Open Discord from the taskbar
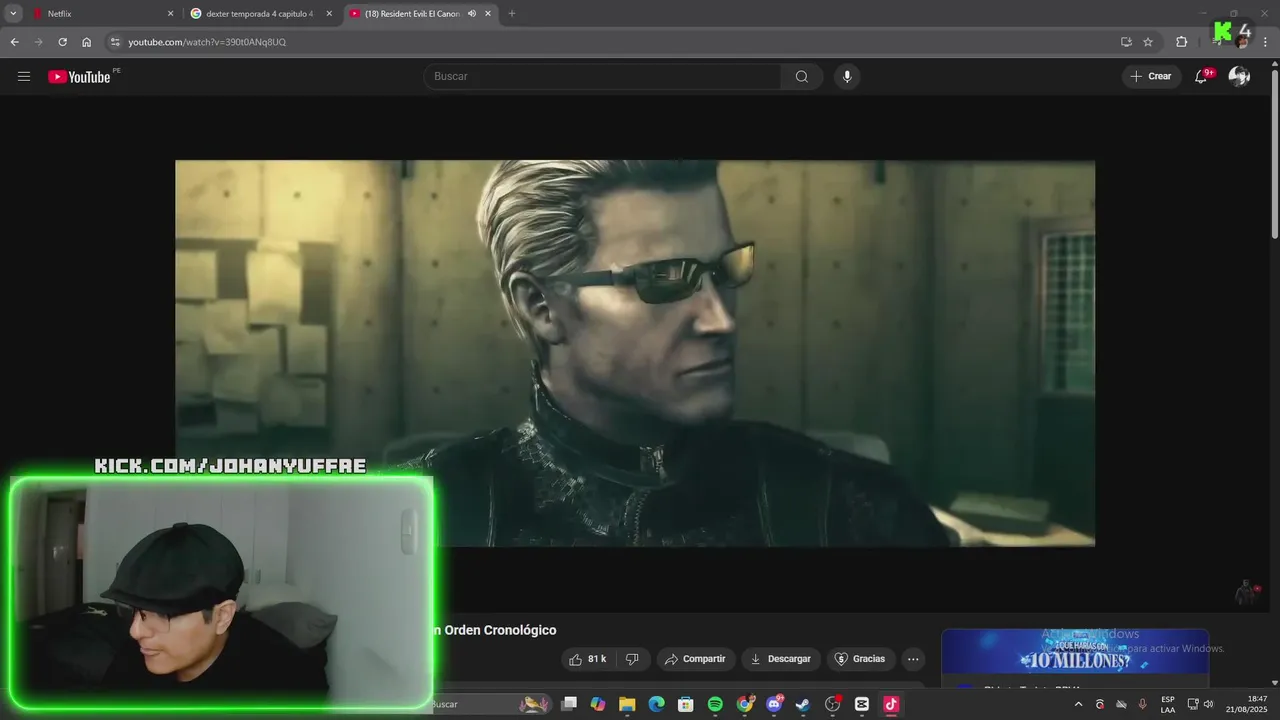Viewport: 1280px width, 720px height. [x=774, y=704]
